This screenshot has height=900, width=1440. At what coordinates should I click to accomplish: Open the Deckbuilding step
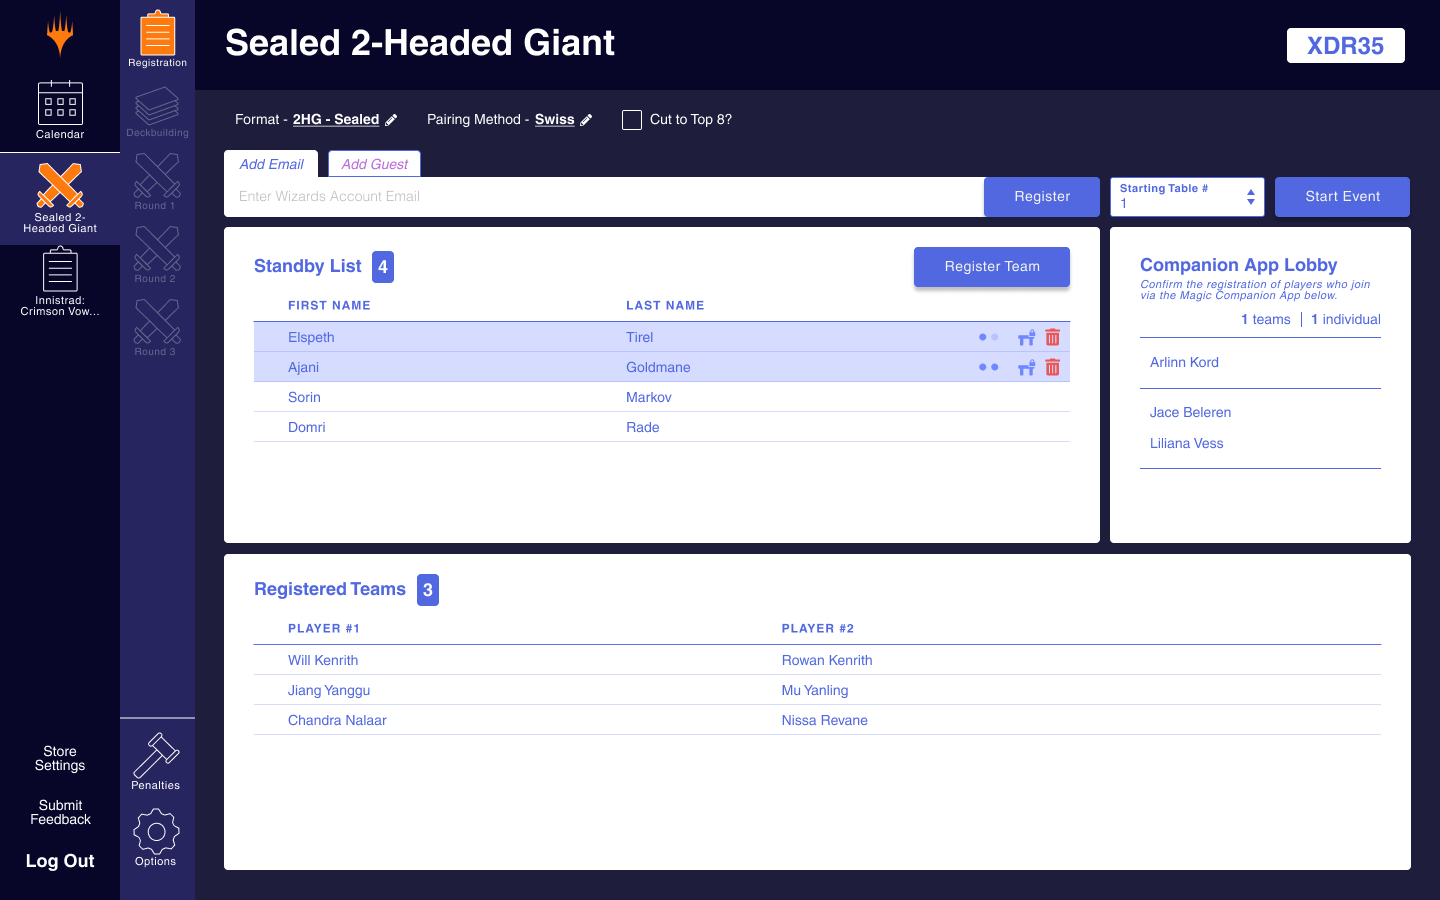tap(157, 112)
